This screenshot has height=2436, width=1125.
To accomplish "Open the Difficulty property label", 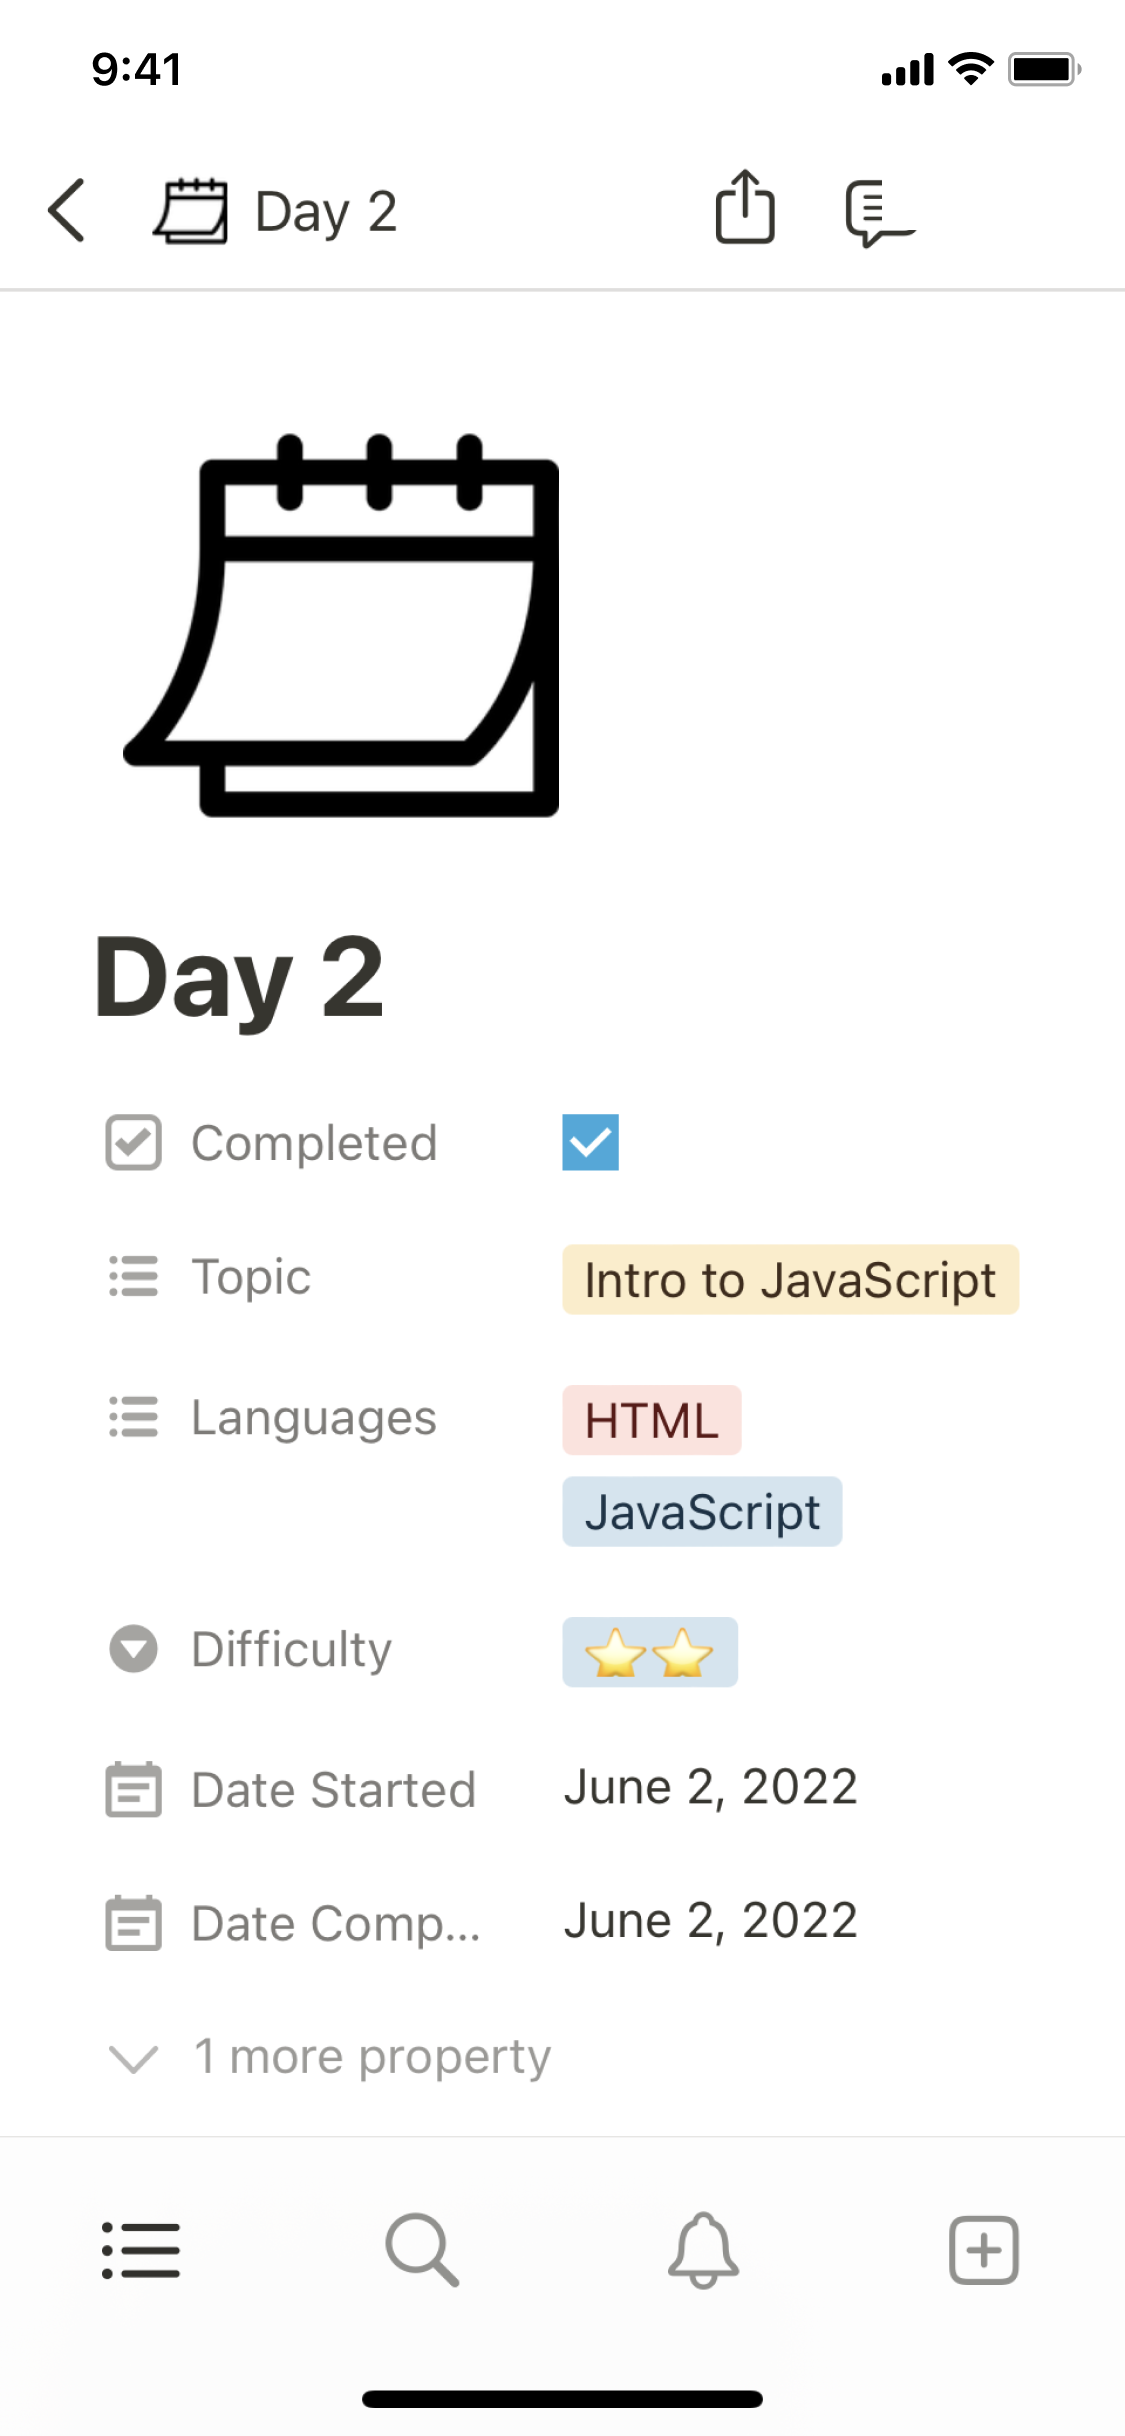I will [291, 1650].
